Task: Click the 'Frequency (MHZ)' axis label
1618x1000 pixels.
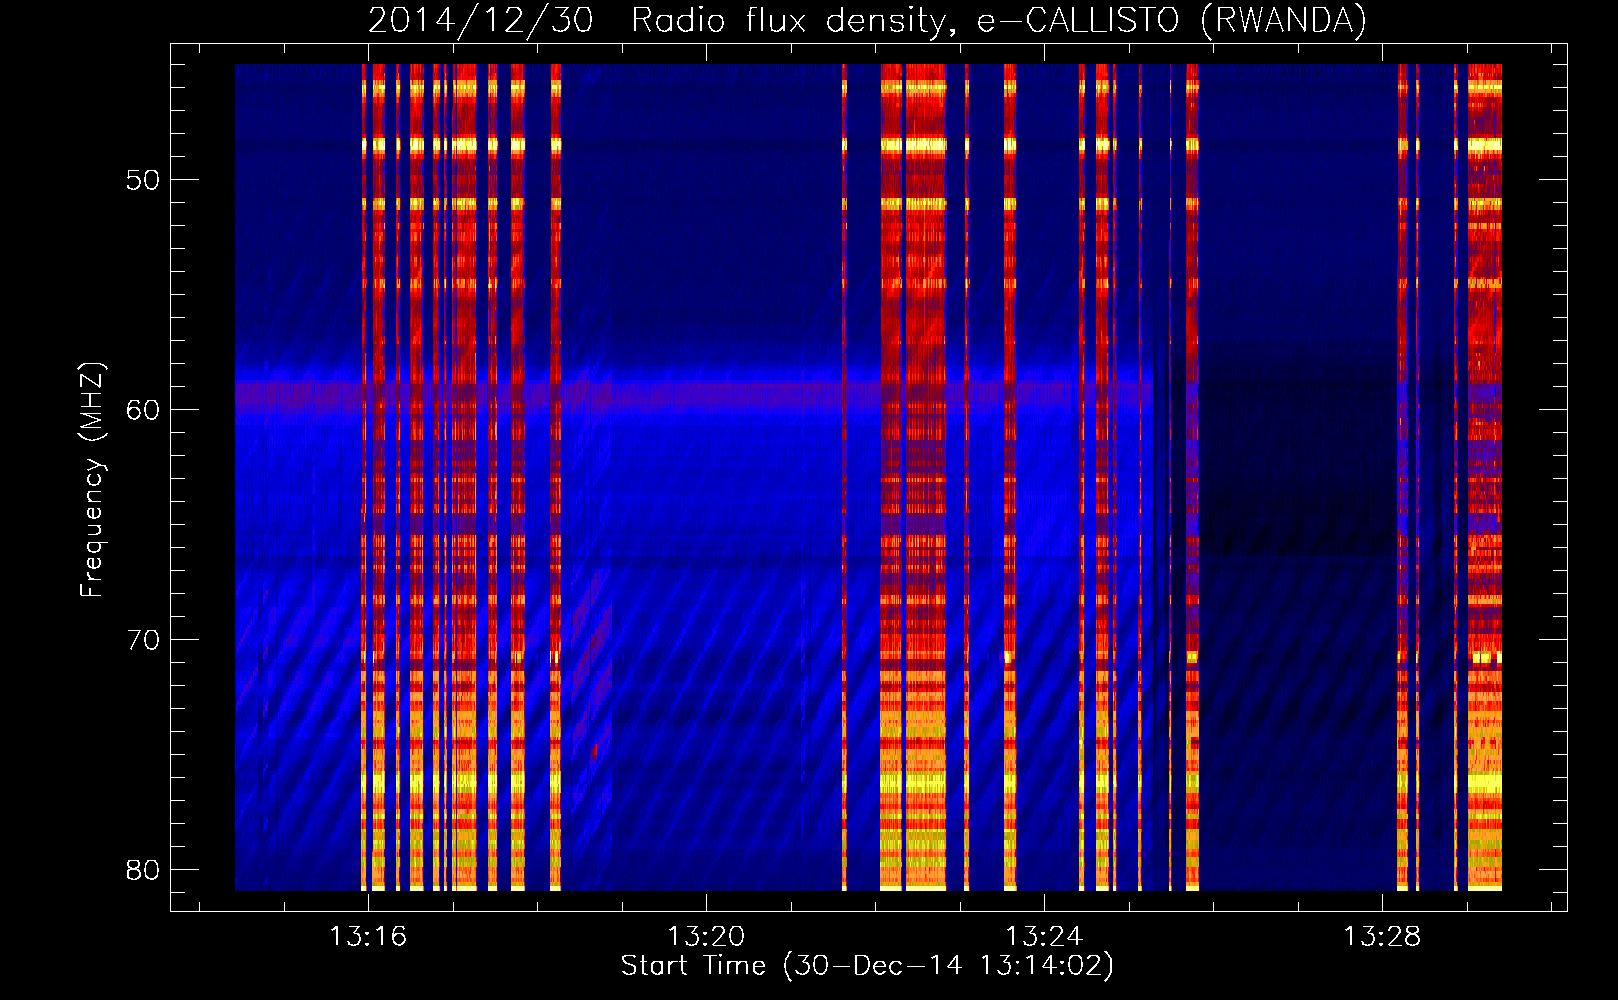Action: [91, 480]
